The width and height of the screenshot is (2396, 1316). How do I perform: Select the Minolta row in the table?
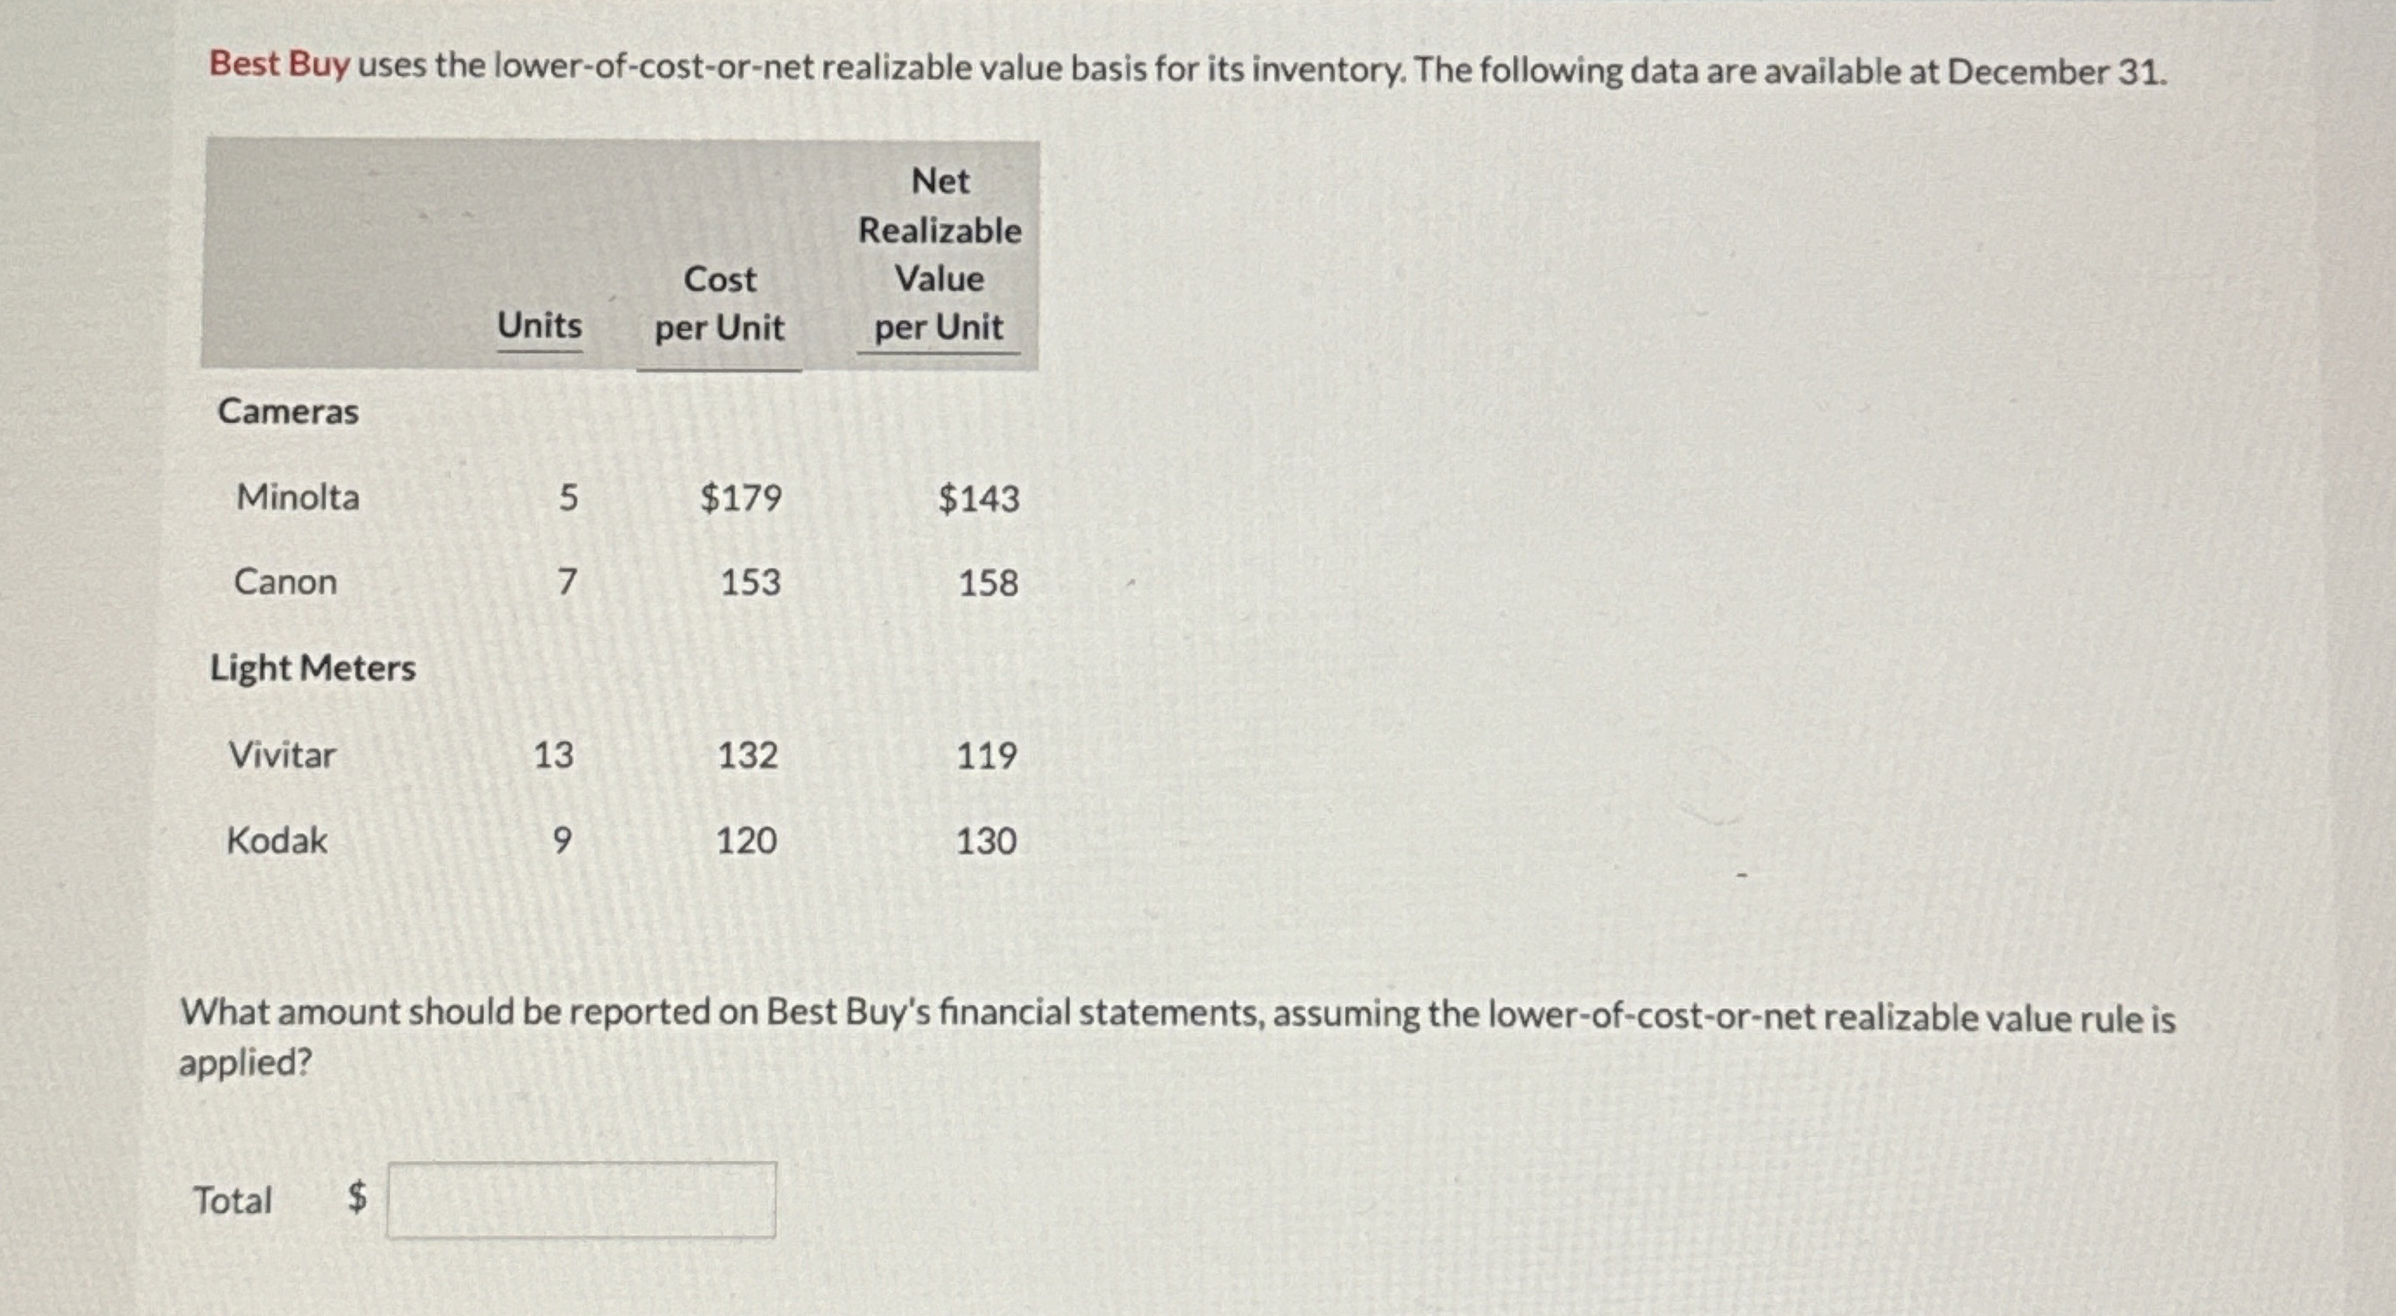pos(297,497)
